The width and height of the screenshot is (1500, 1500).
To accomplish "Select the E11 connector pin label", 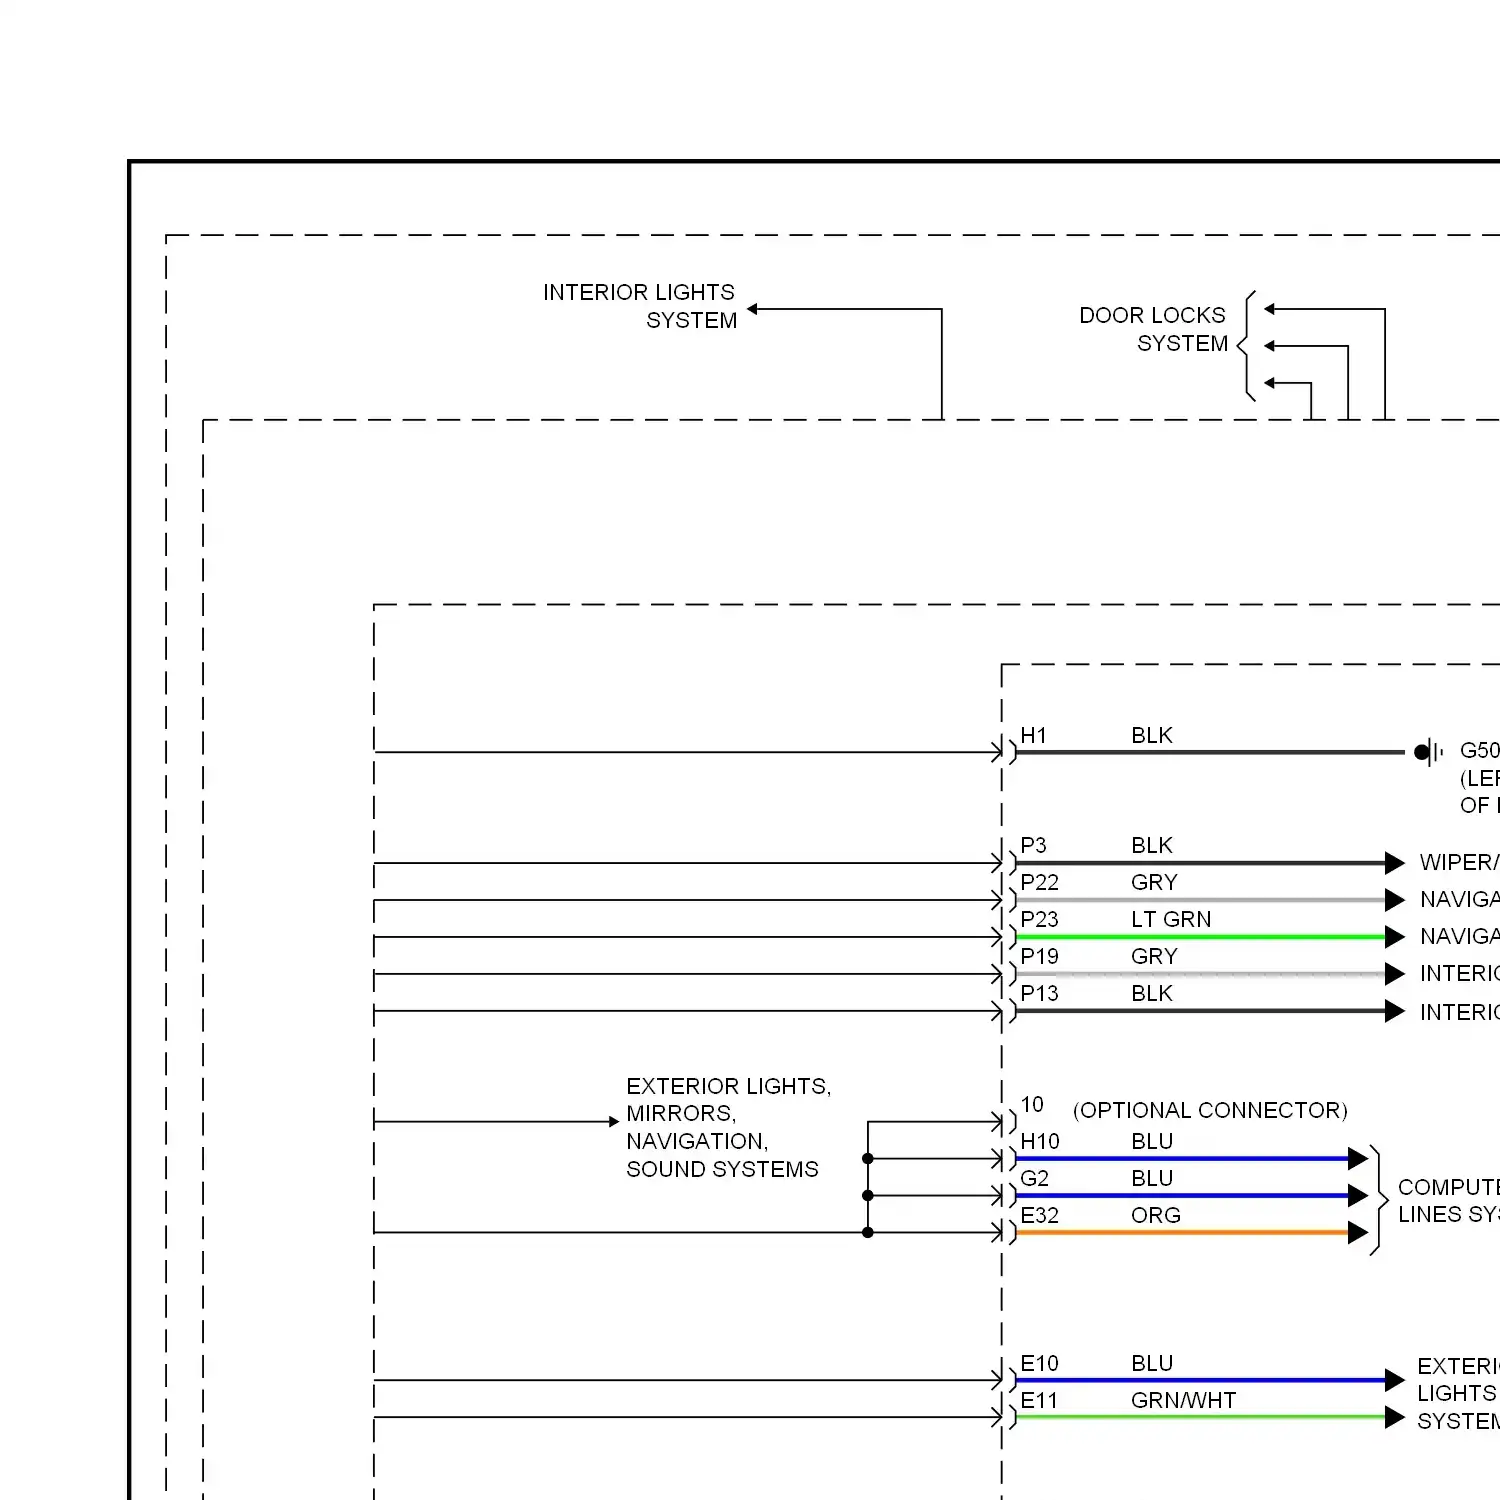I will click(1038, 1401).
